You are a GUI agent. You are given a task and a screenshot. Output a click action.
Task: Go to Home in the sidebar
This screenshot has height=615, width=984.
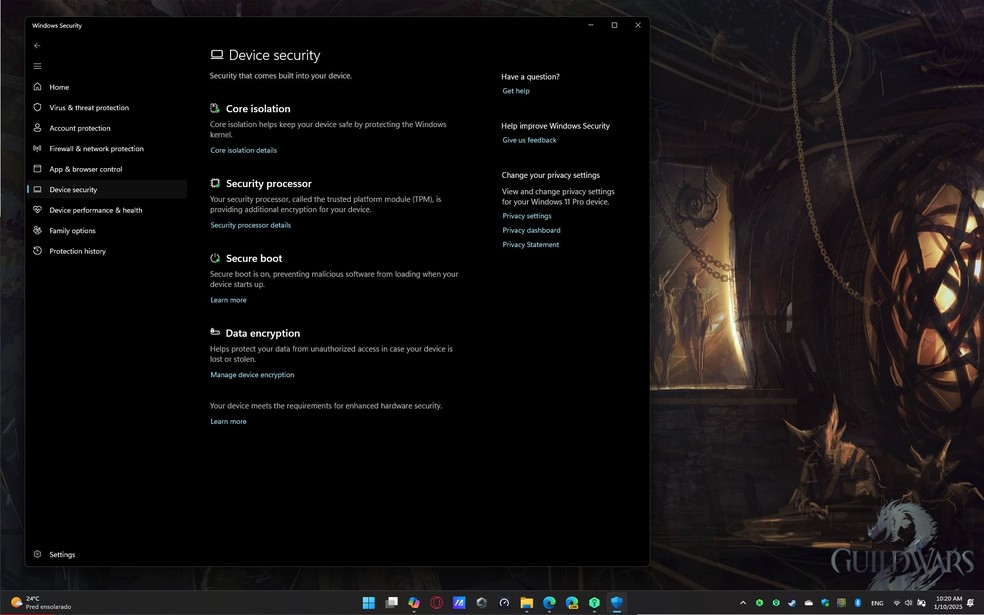[59, 87]
